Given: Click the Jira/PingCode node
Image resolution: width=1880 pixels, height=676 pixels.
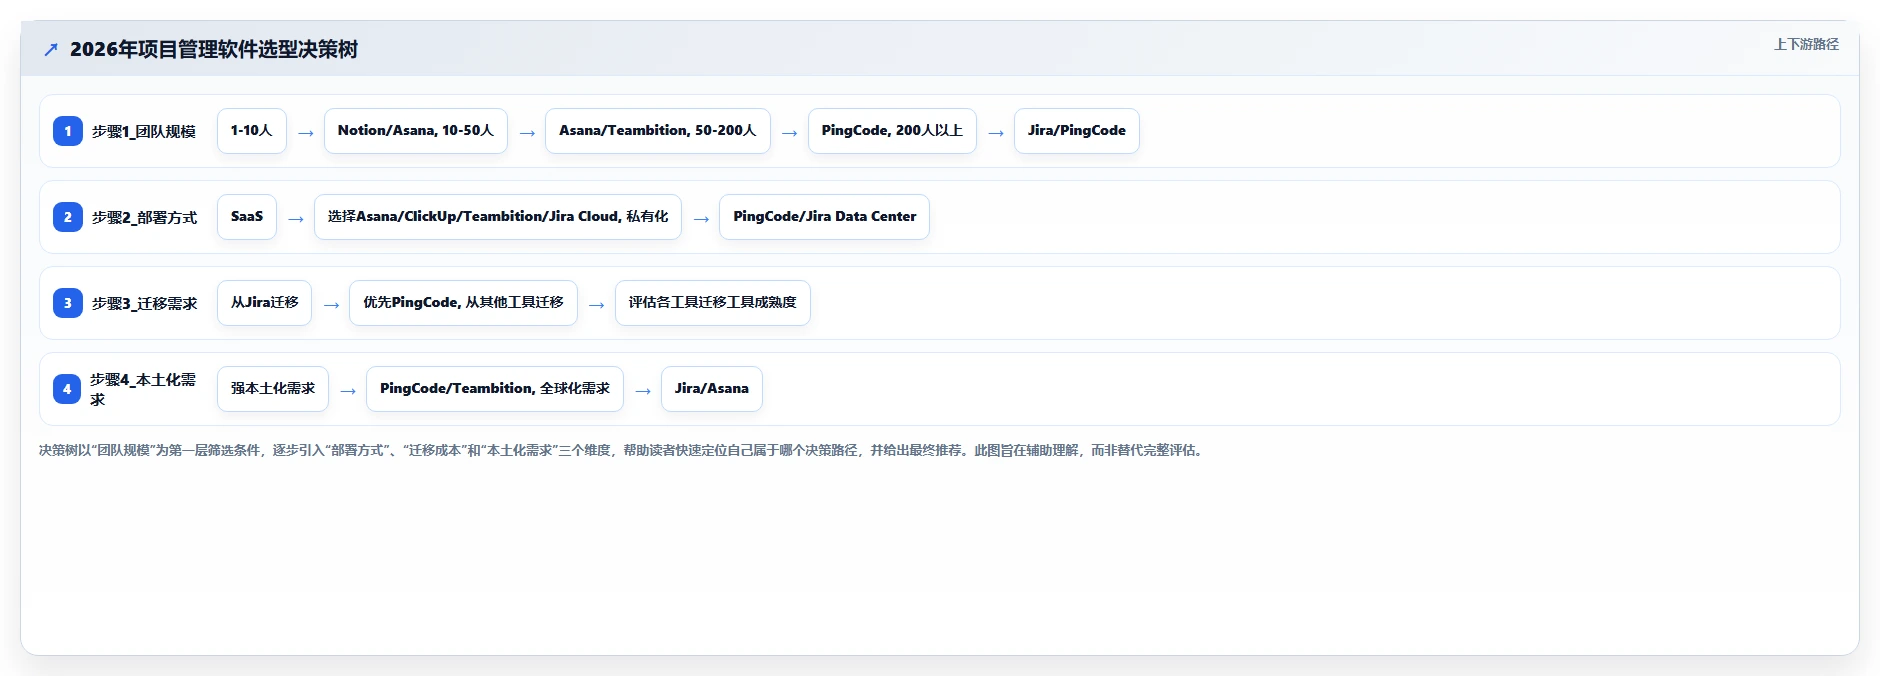Looking at the screenshot, I should tap(1077, 131).
